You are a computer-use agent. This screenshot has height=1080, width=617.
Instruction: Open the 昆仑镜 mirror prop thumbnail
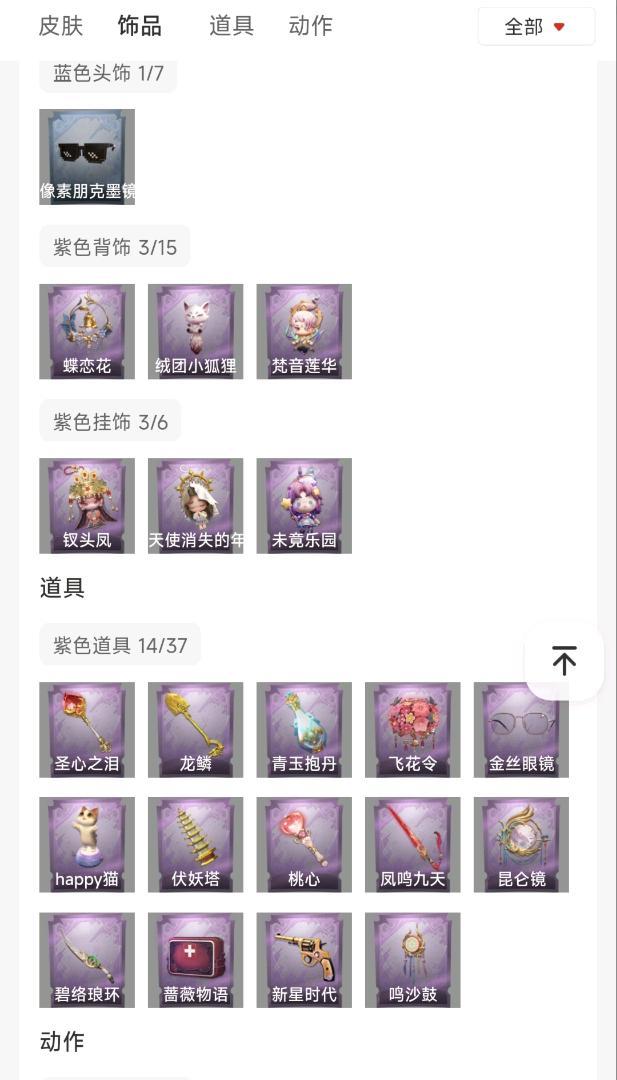click(x=521, y=845)
